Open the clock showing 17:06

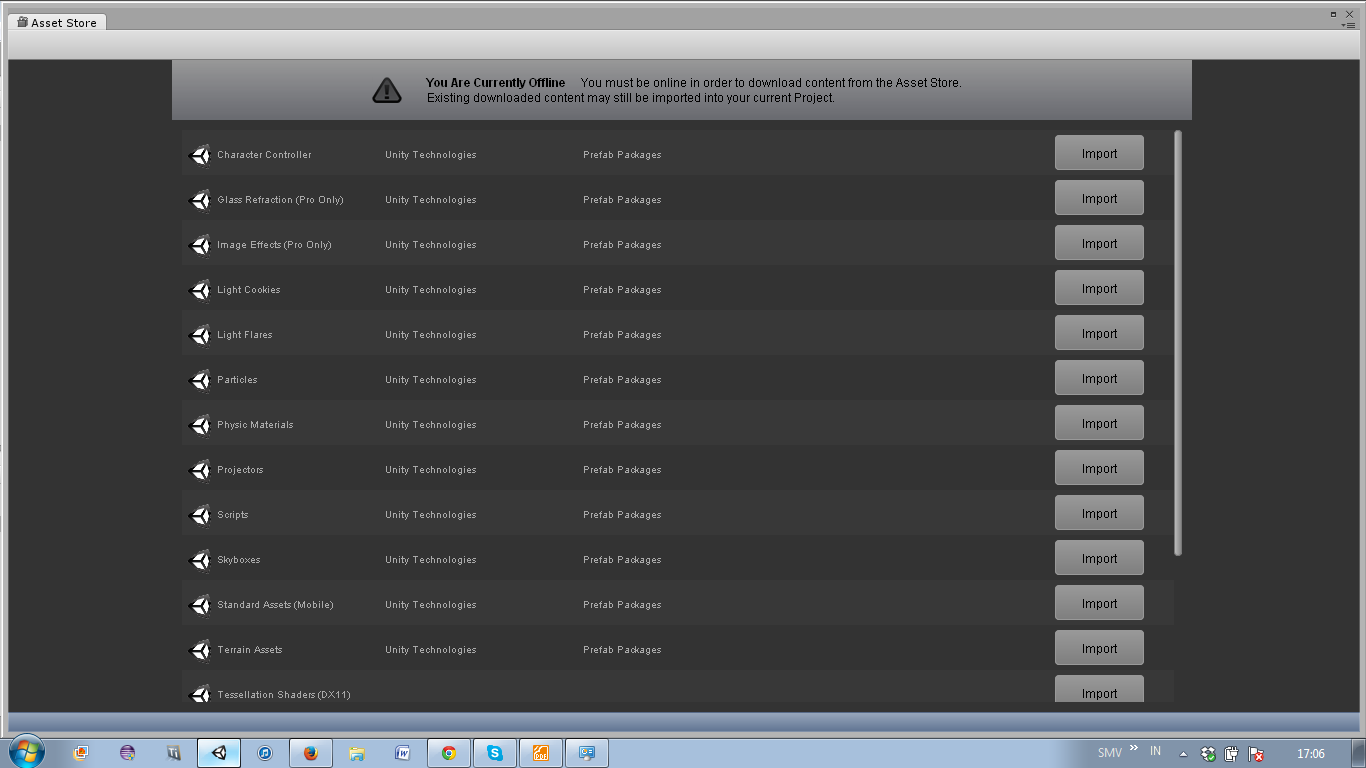[1310, 754]
